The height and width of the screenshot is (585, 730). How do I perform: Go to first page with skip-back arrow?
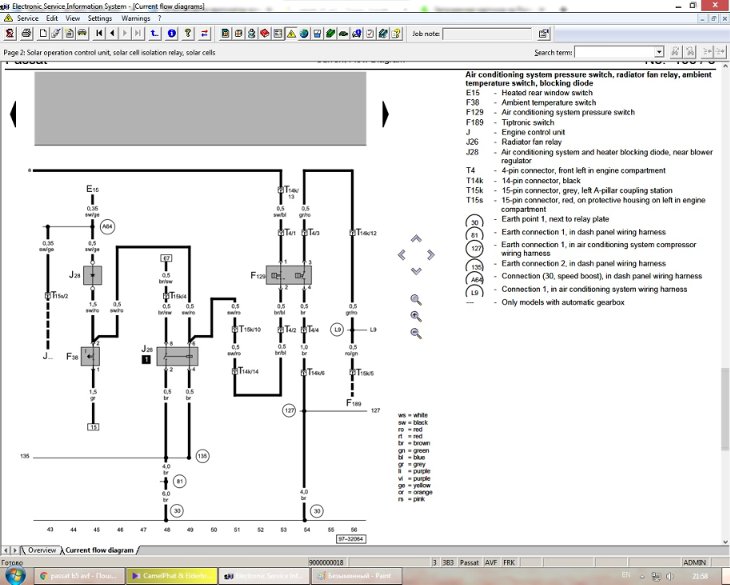click(99, 34)
